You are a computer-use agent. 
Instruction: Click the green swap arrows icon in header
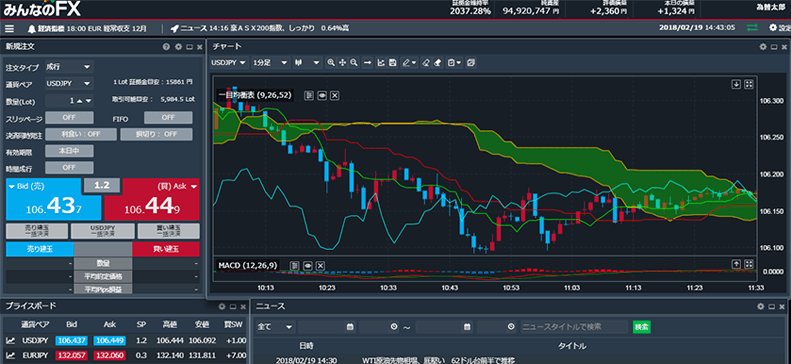pos(752,28)
